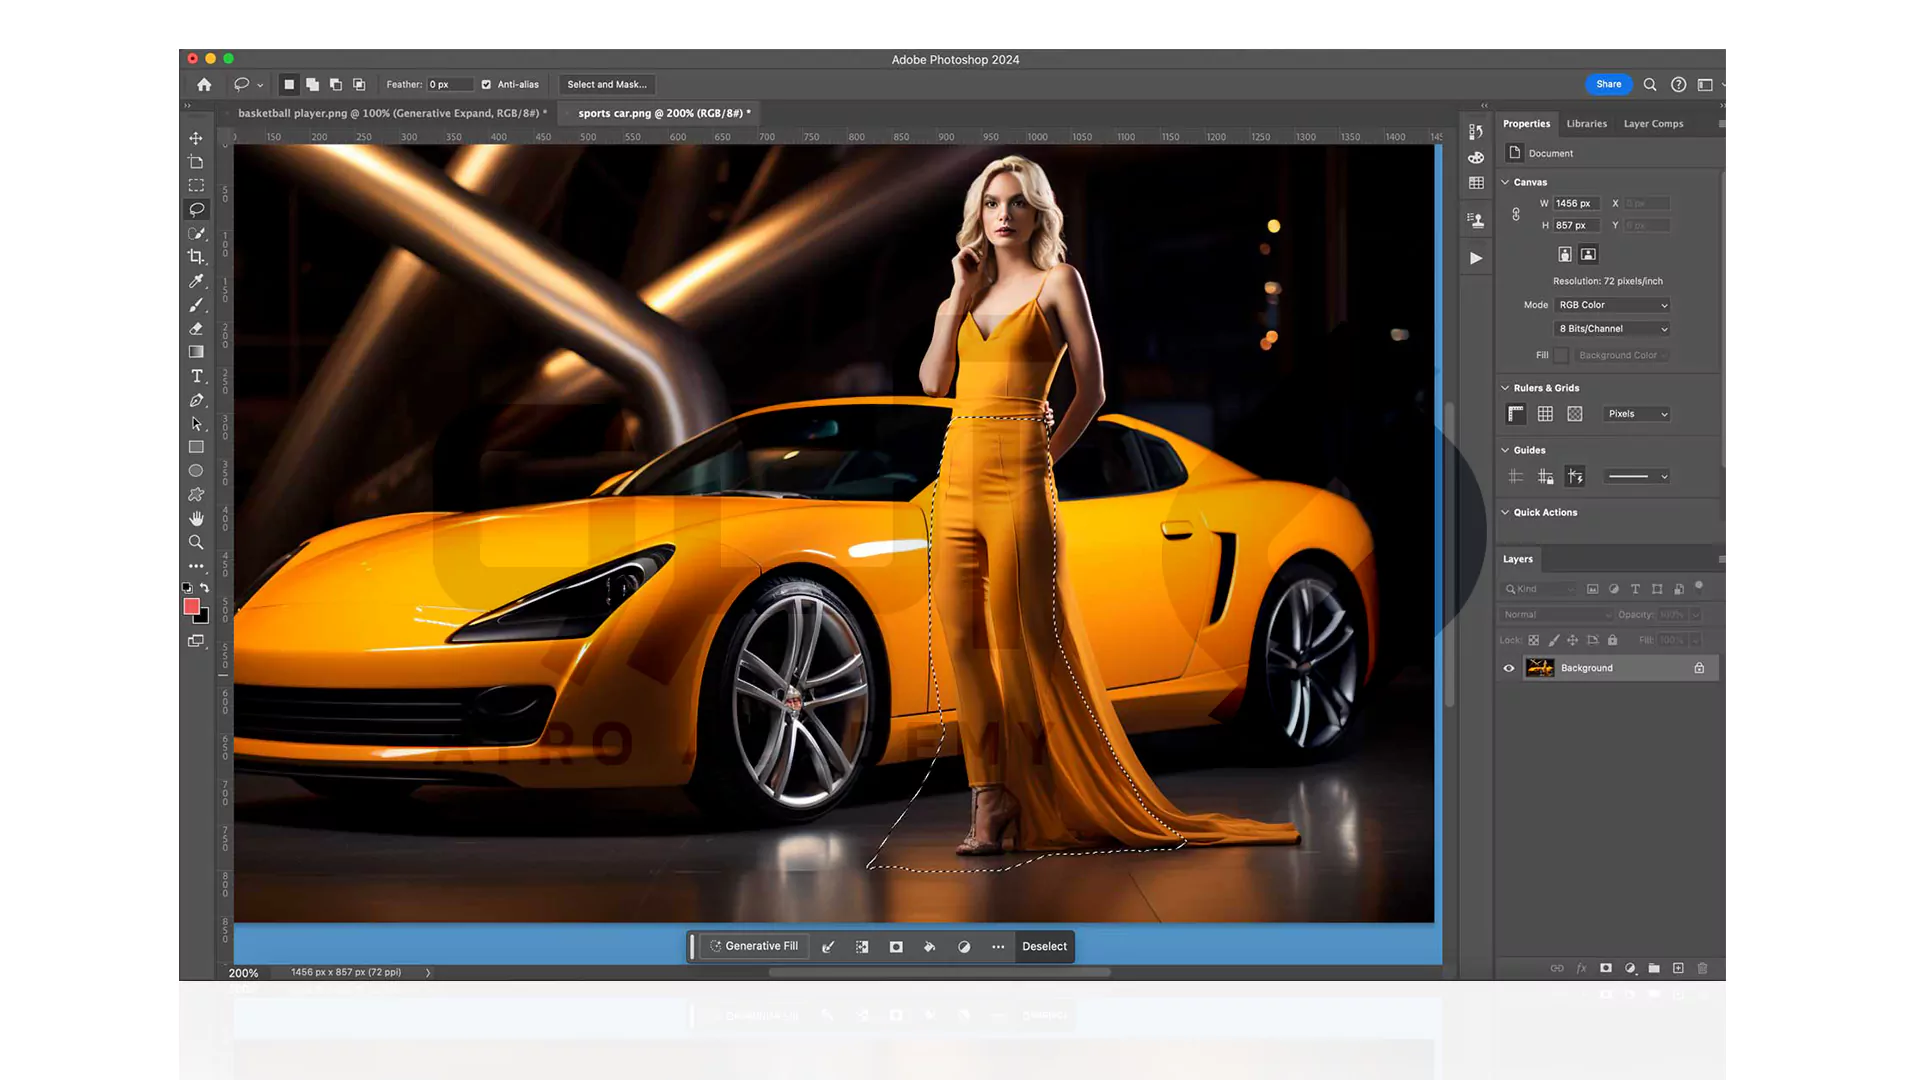Swap foreground and background colors
The width and height of the screenshot is (1920, 1080).
pyautogui.click(x=205, y=588)
